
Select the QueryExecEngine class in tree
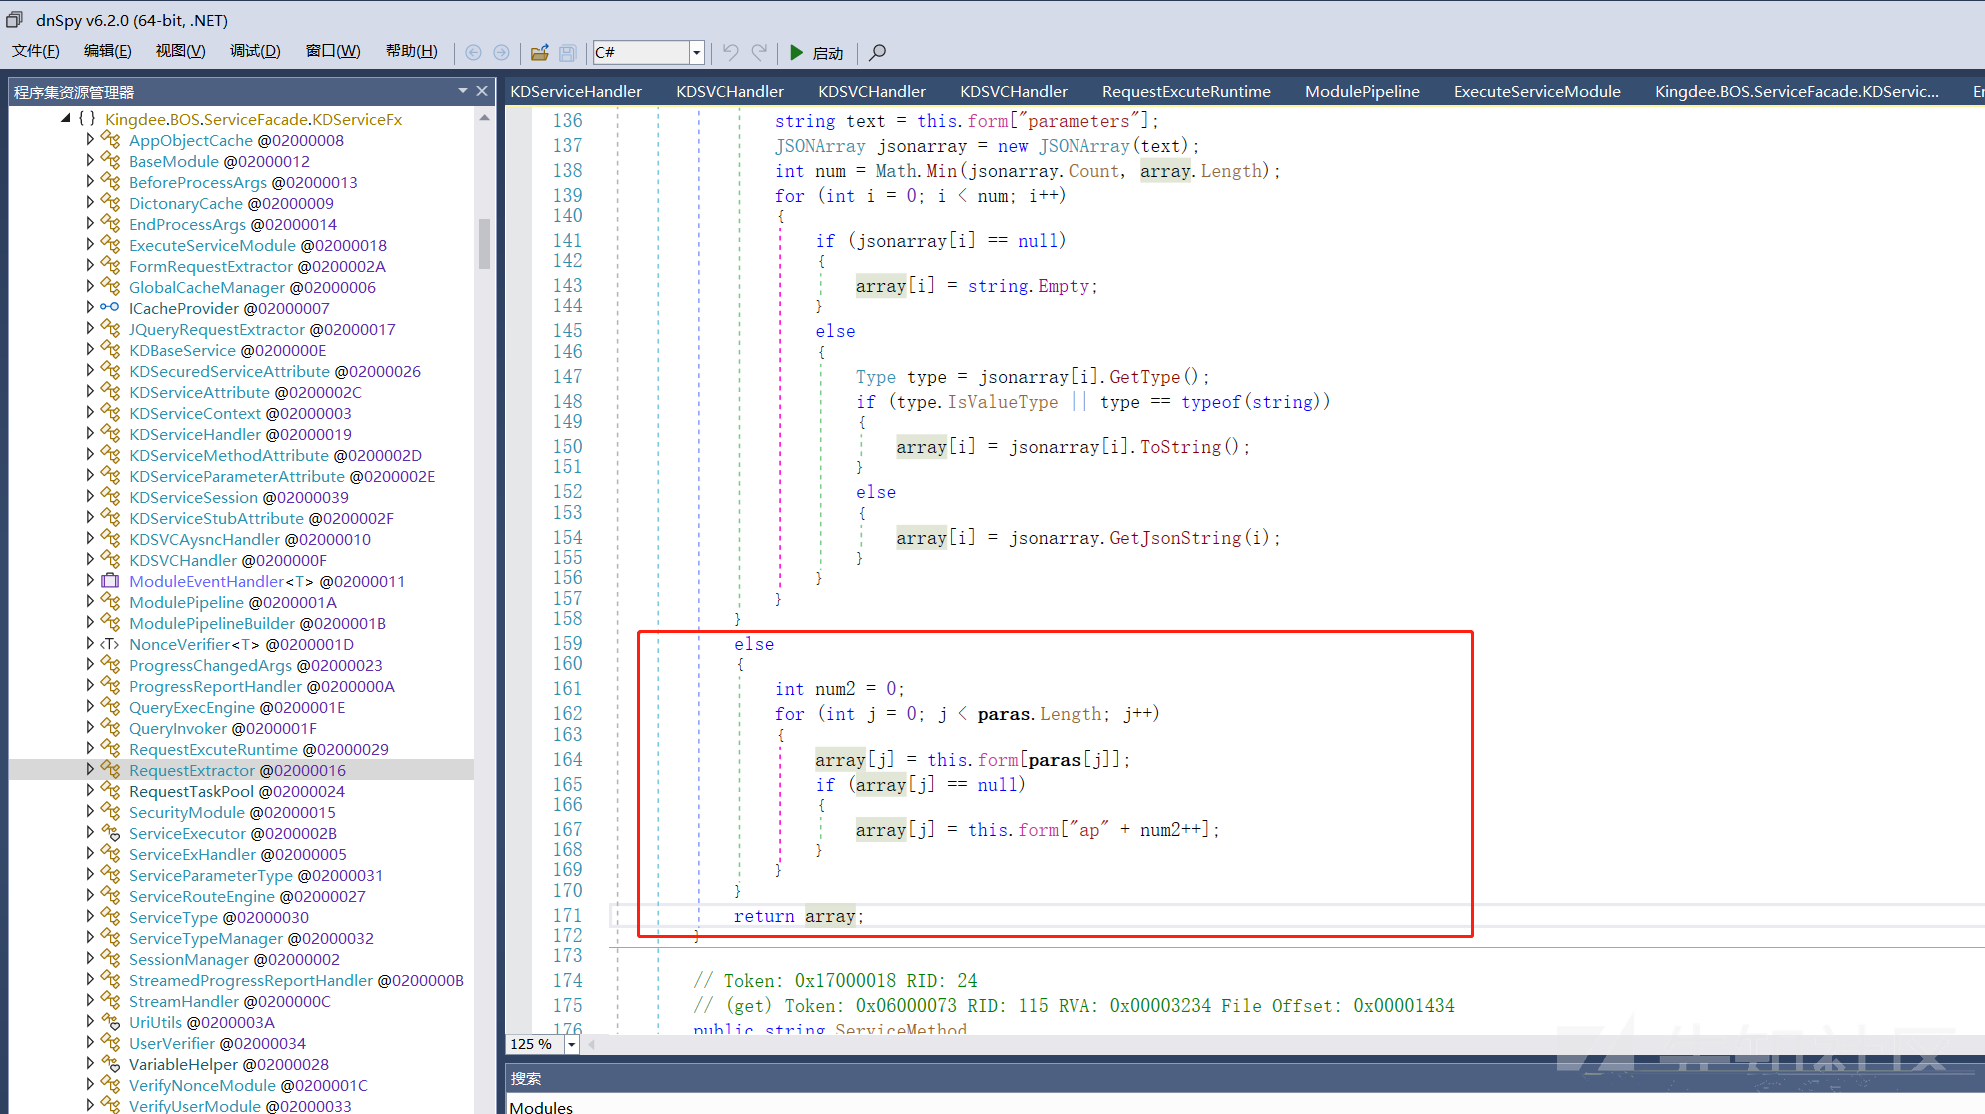click(237, 707)
